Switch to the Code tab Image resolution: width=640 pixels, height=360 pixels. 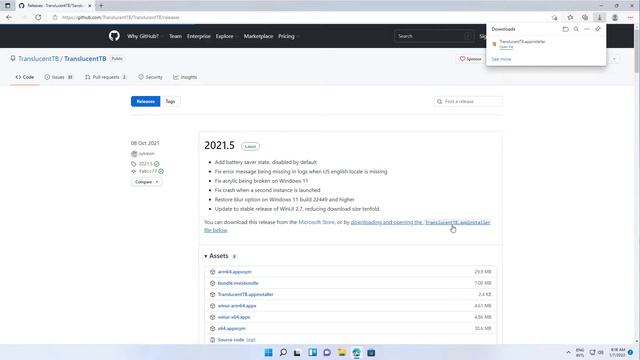point(25,77)
